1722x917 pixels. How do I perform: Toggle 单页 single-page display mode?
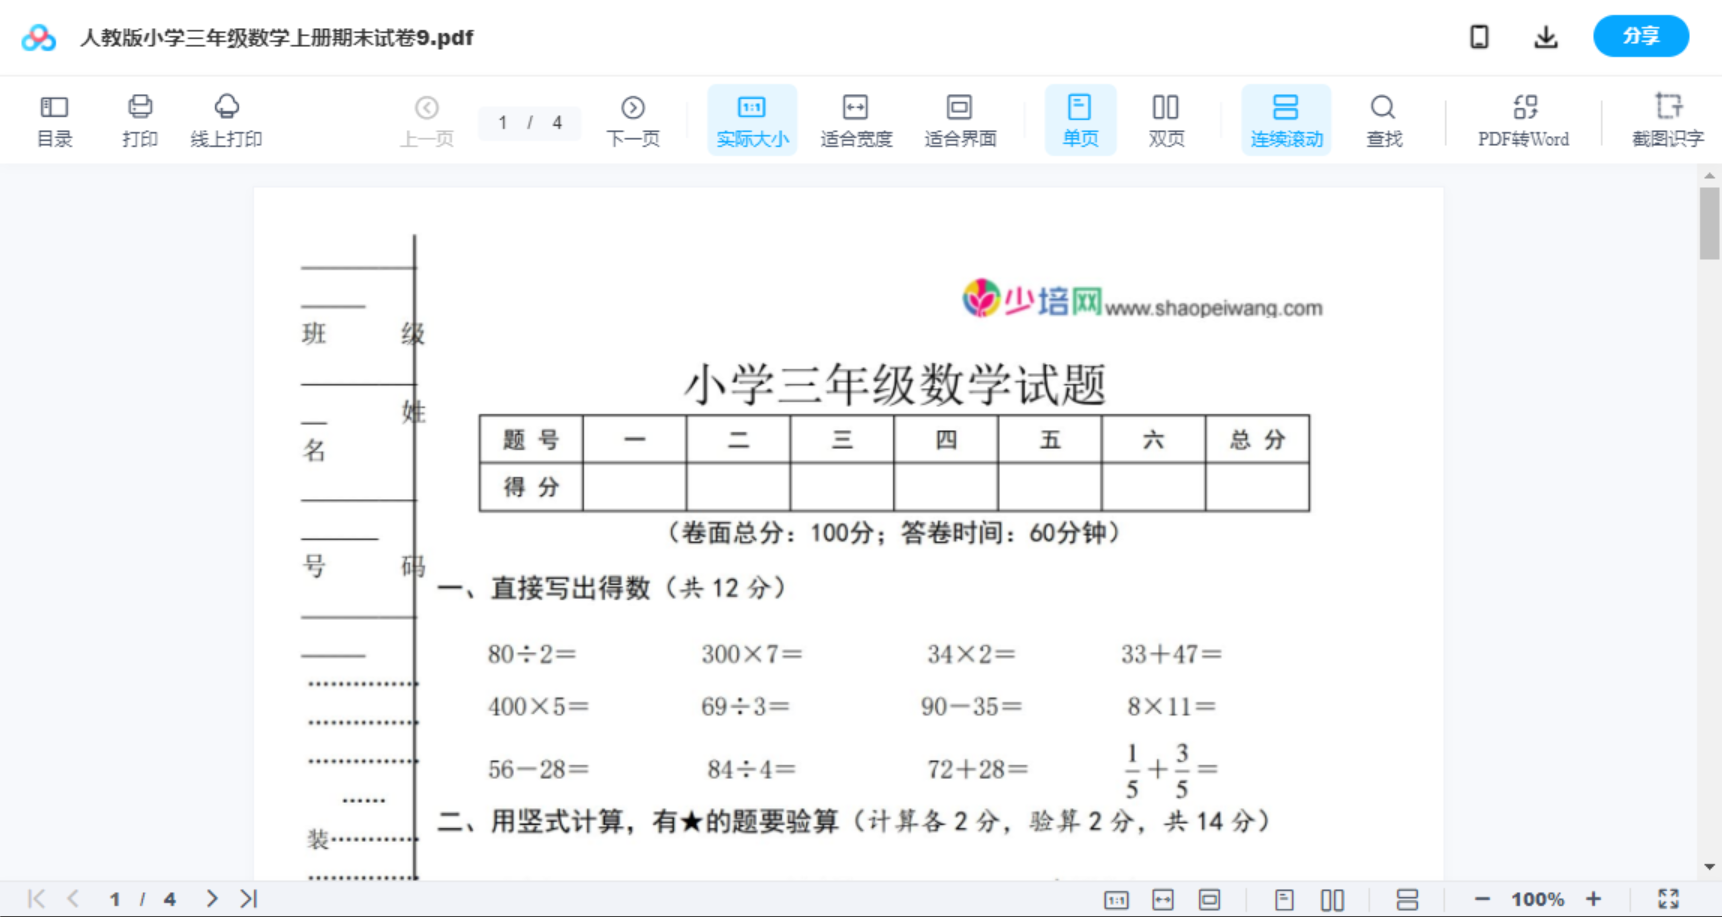pos(1080,119)
